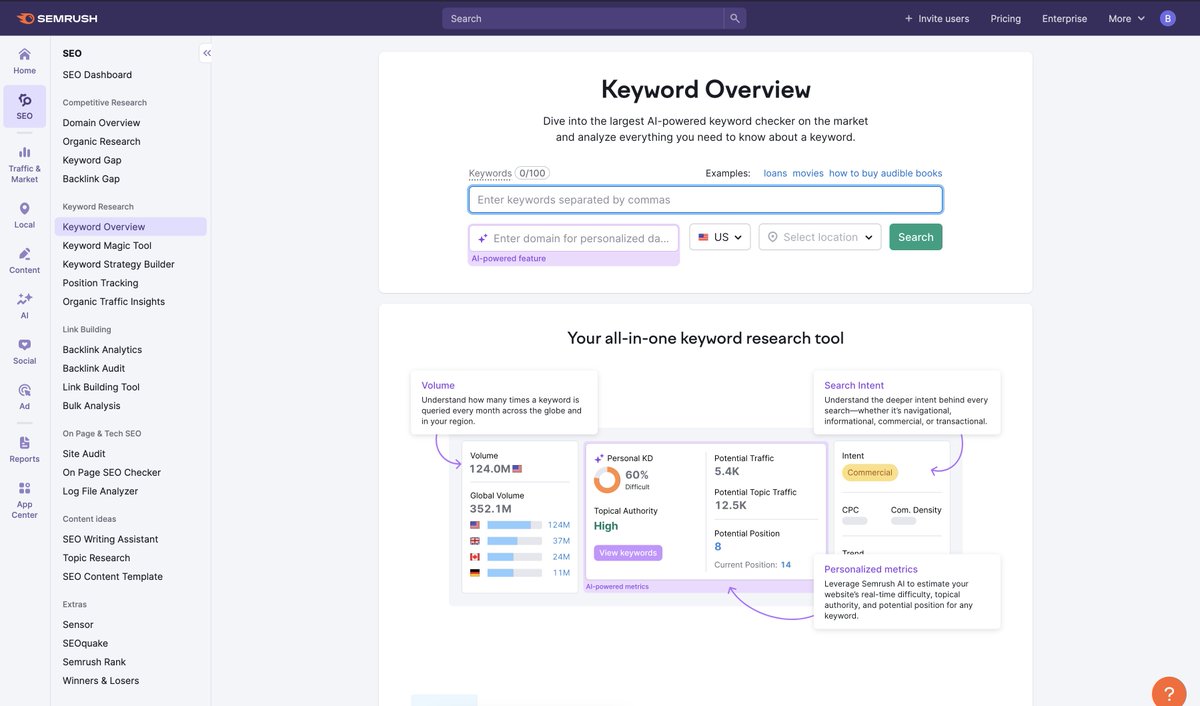
Task: Click Invite users
Action: click(937, 18)
